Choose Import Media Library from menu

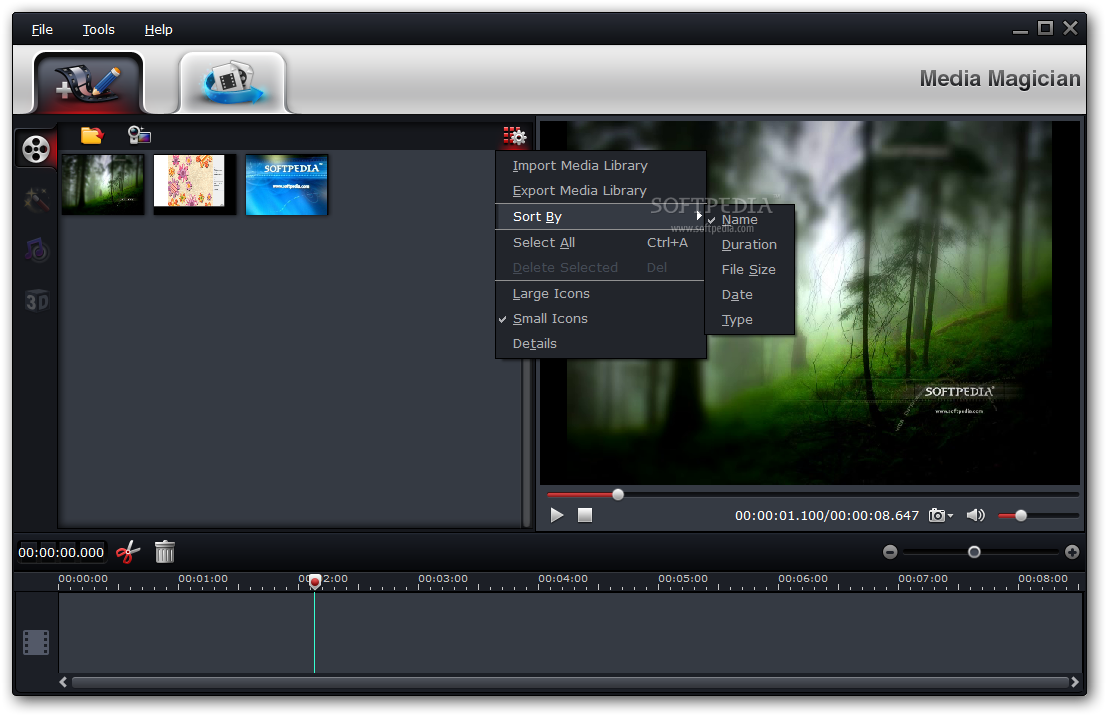click(600, 166)
